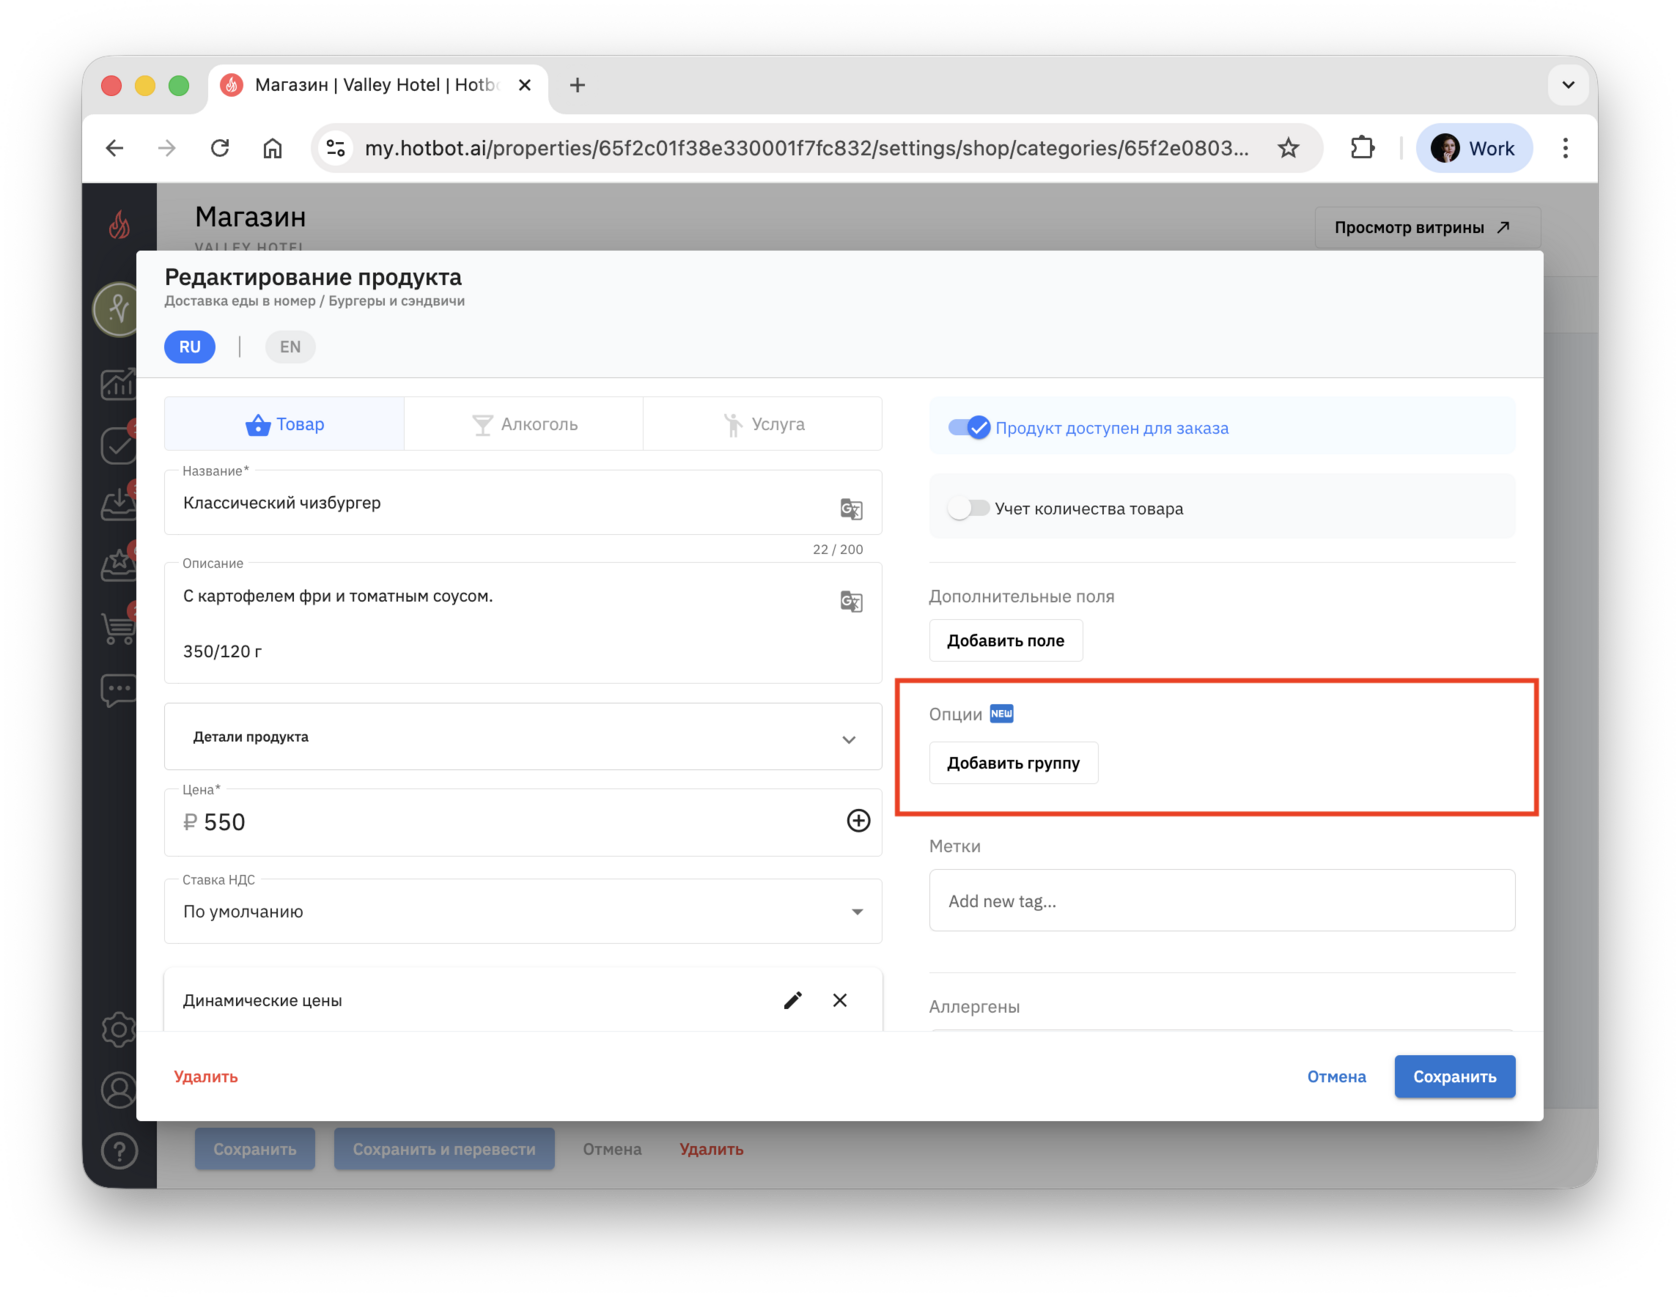The width and height of the screenshot is (1680, 1297).
Task: Click the translate icon in Название field
Action: coord(851,509)
